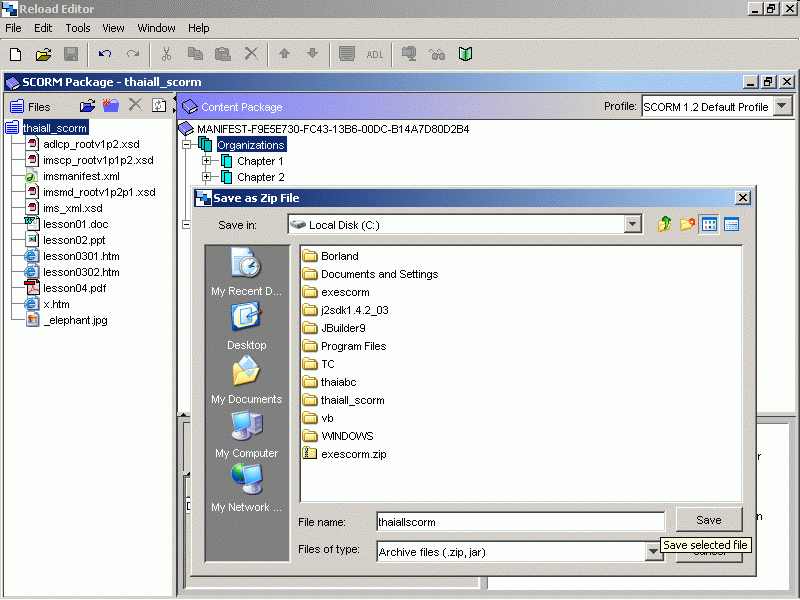This screenshot has height=600, width=800.
Task: Open the SCORM Profile dropdown
Action: coord(782,107)
